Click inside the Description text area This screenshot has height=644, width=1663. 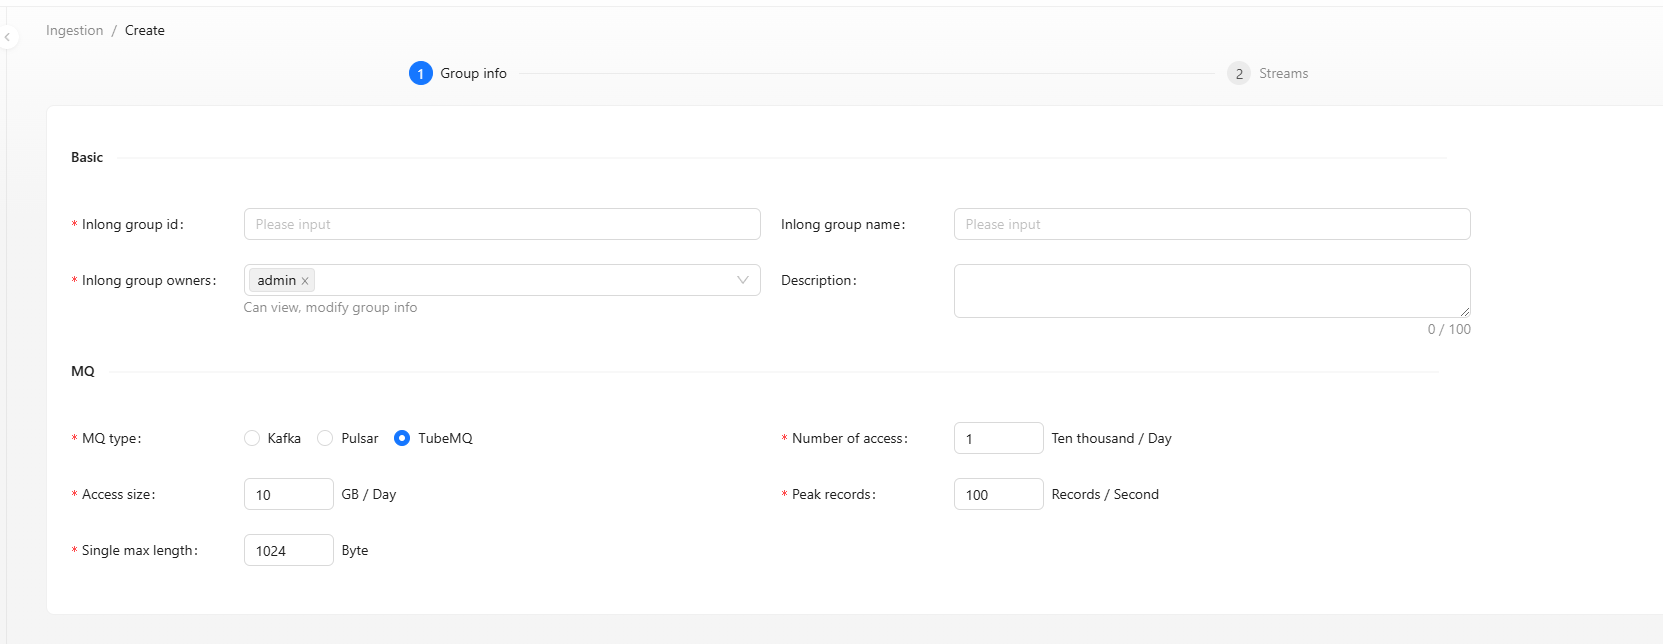1212,290
